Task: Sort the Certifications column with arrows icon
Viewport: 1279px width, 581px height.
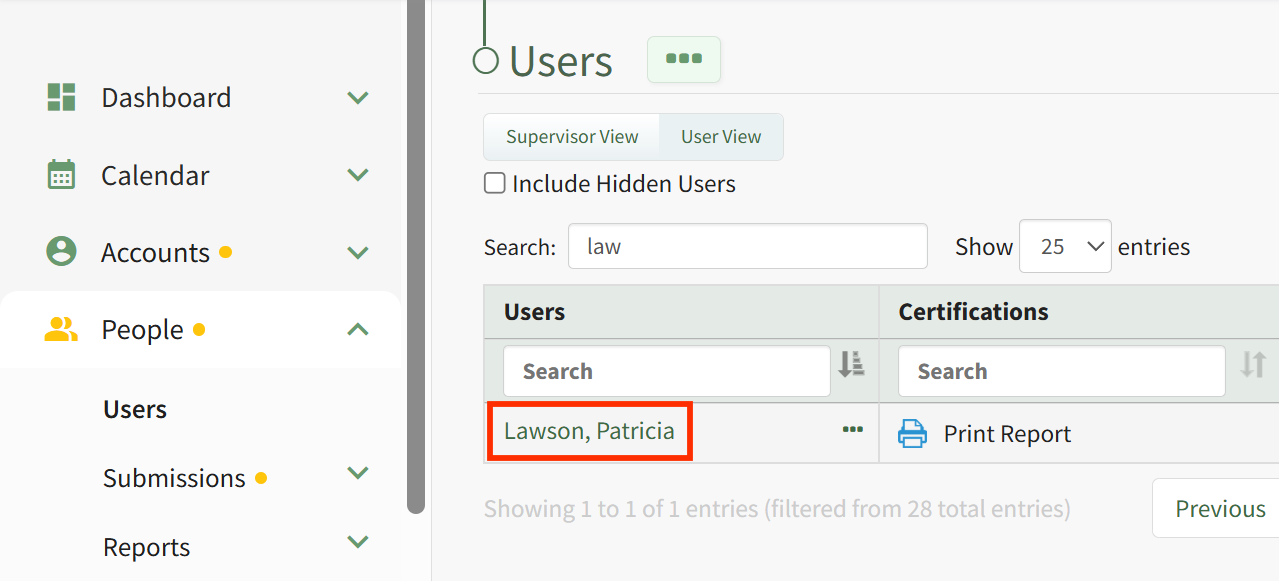Action: point(1252,364)
